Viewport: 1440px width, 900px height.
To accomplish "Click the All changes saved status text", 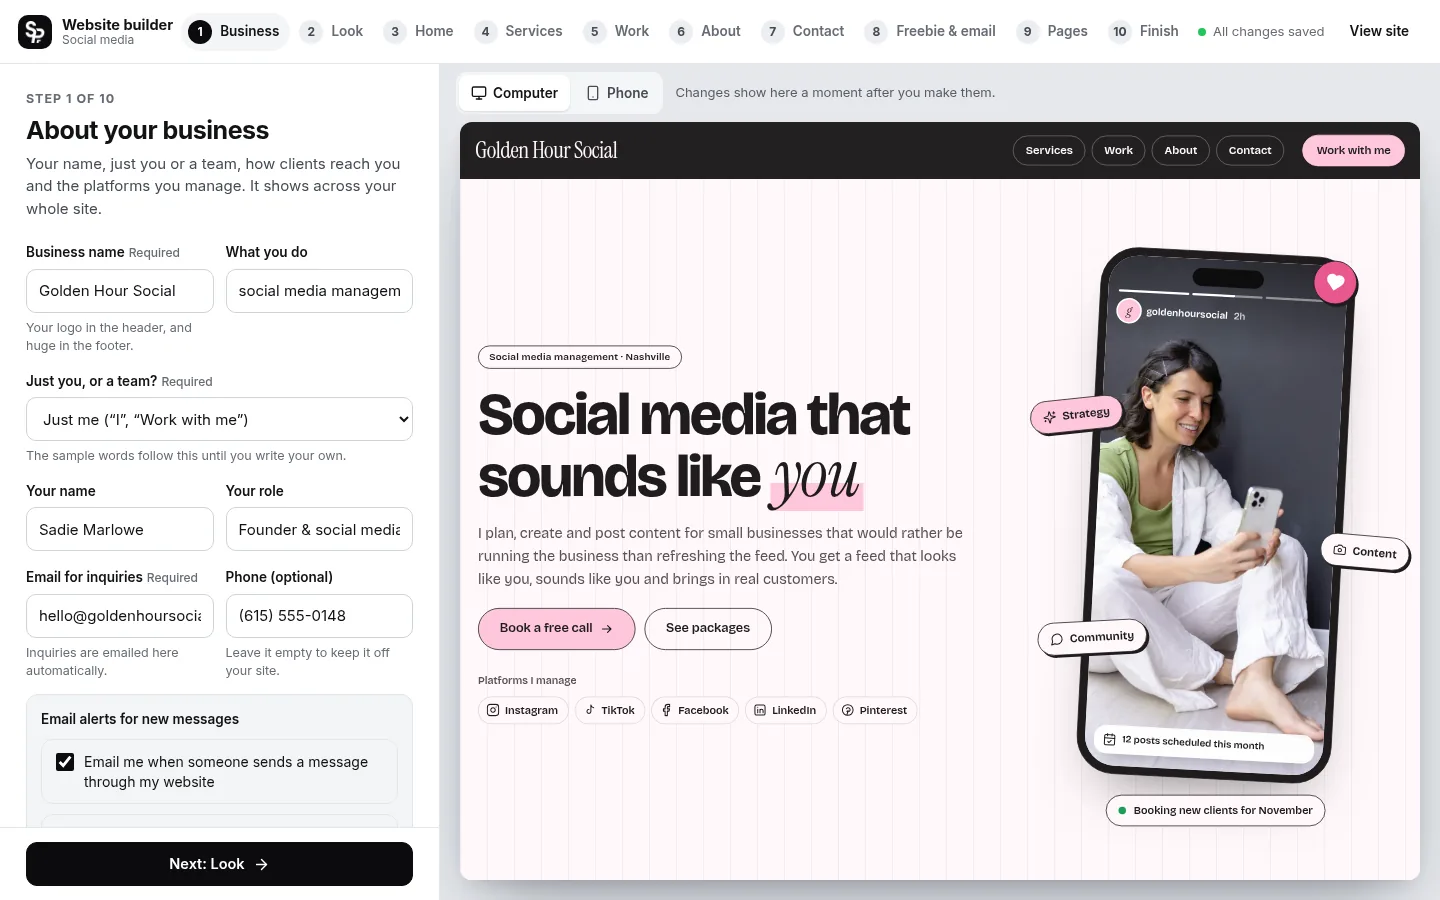I will pos(1268,32).
